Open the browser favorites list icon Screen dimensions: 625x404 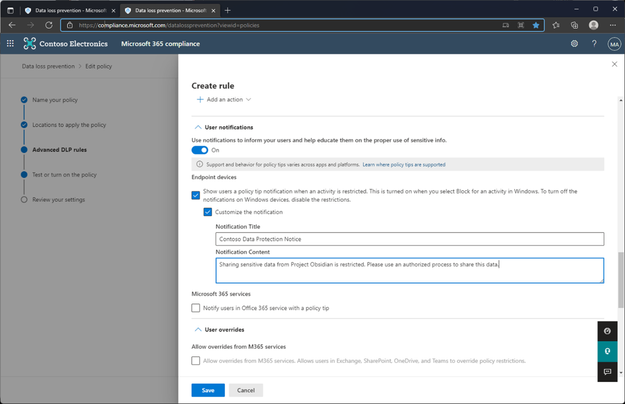pyautogui.click(x=556, y=25)
